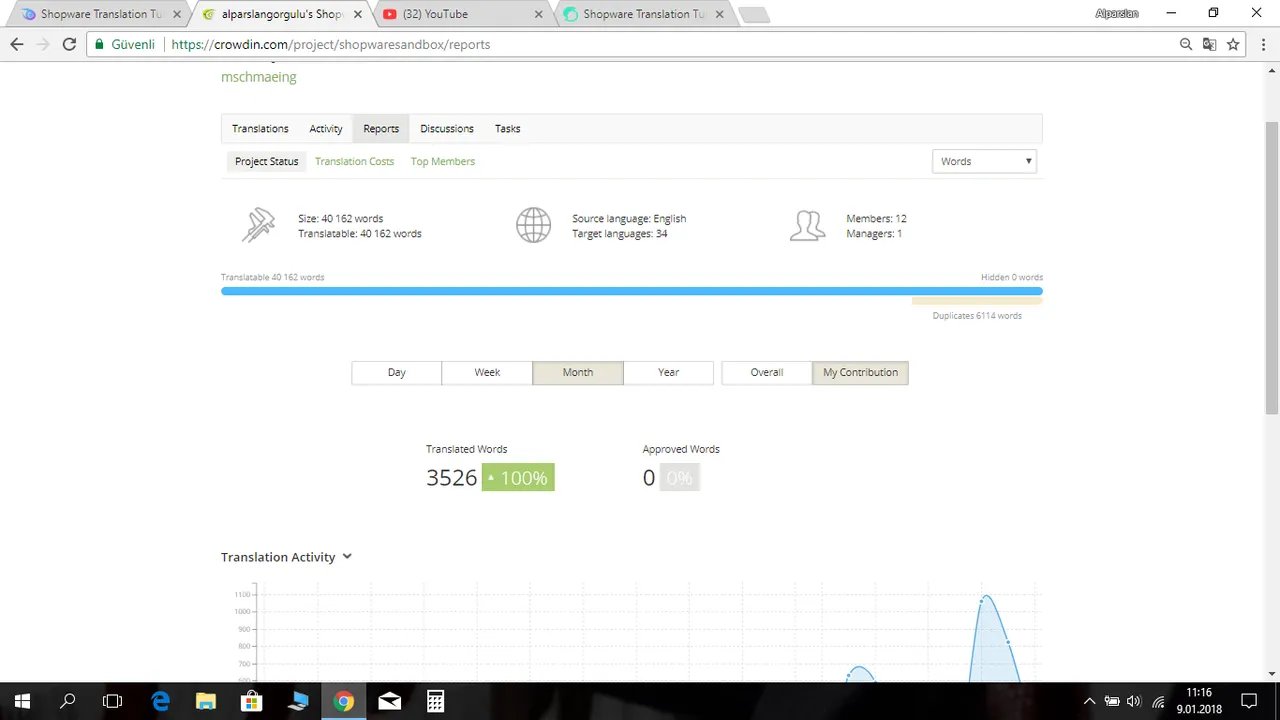Switch to My Contribution statistics
The width and height of the screenshot is (1280, 720).
[x=860, y=372]
